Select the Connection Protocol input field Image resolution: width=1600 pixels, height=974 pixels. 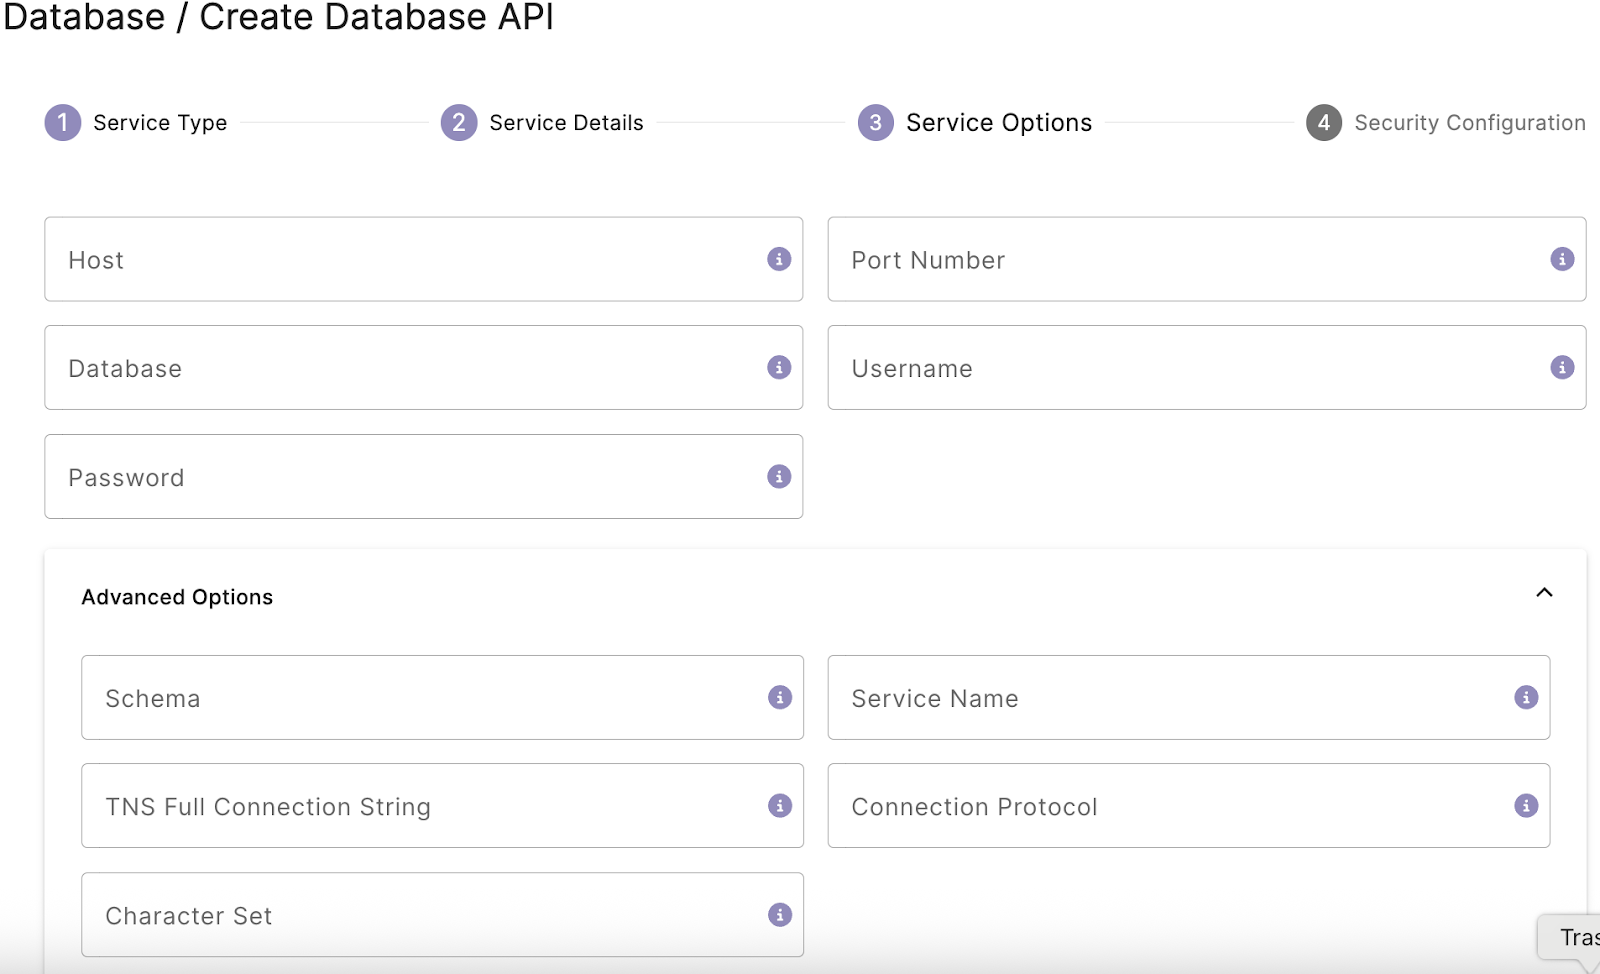(1150, 805)
